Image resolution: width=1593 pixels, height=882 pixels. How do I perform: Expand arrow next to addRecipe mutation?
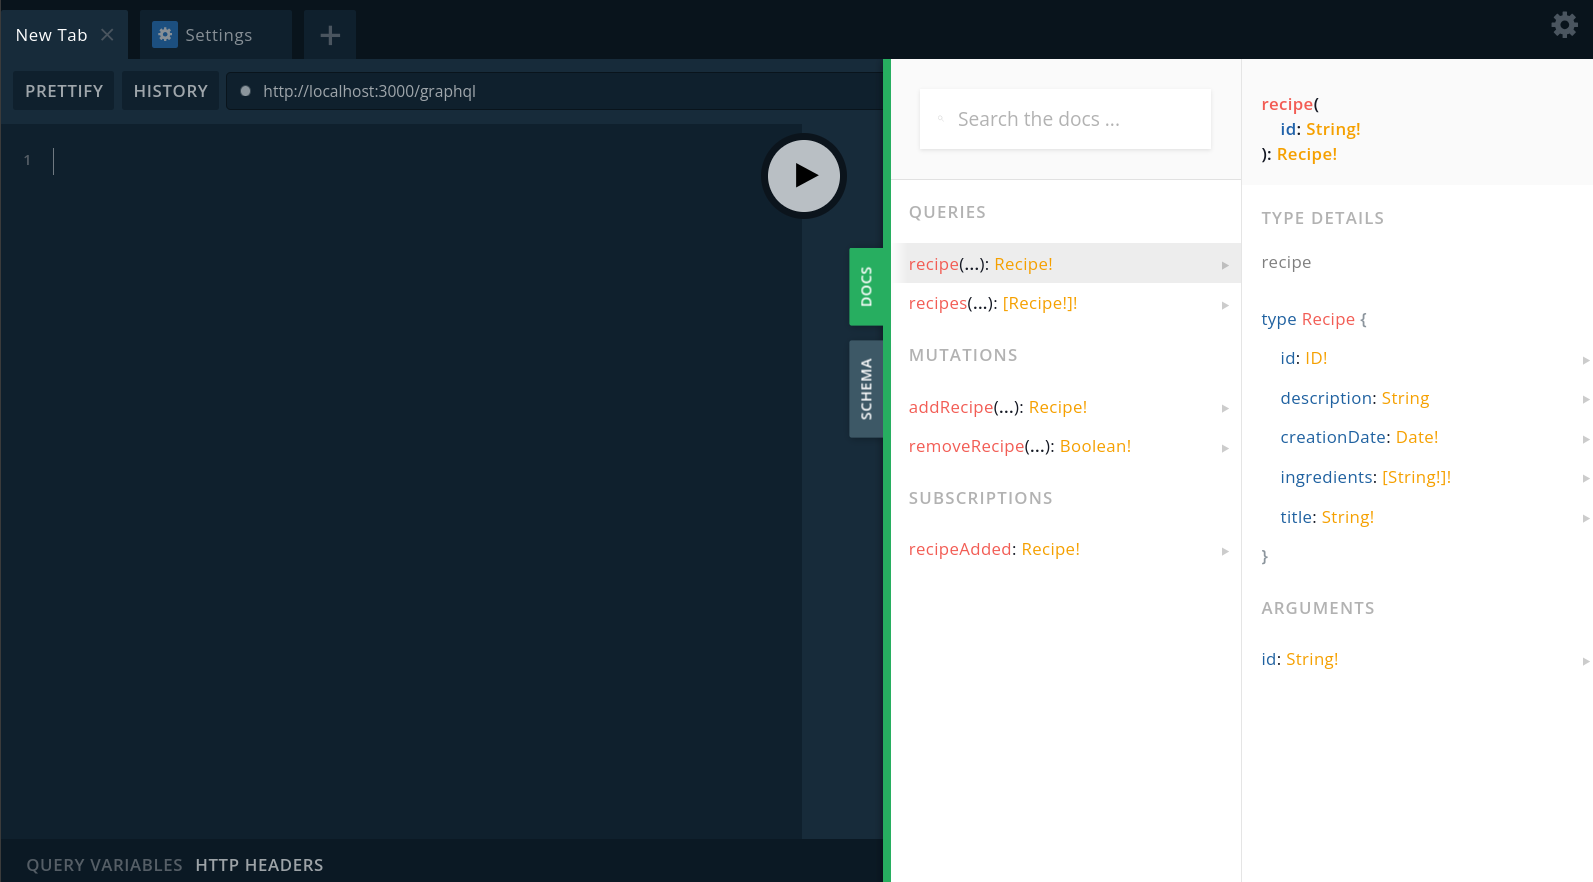tap(1225, 408)
